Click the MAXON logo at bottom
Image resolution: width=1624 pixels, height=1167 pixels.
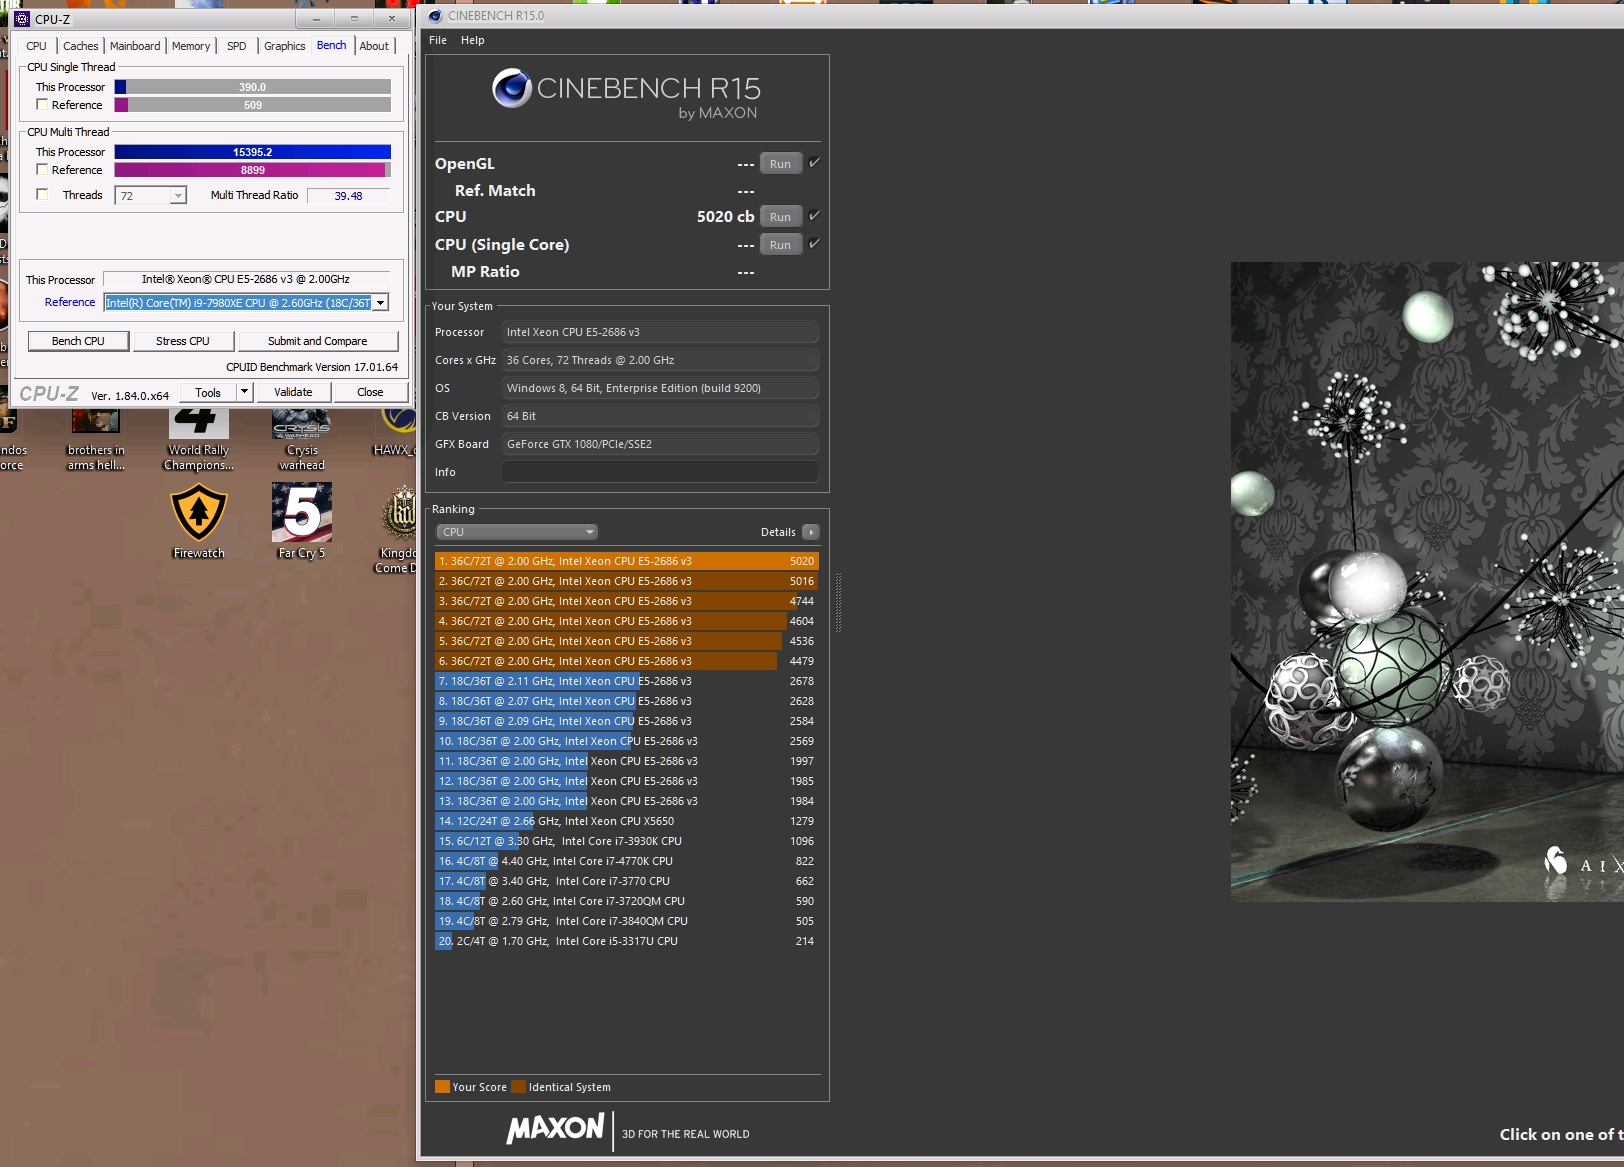tap(555, 1130)
